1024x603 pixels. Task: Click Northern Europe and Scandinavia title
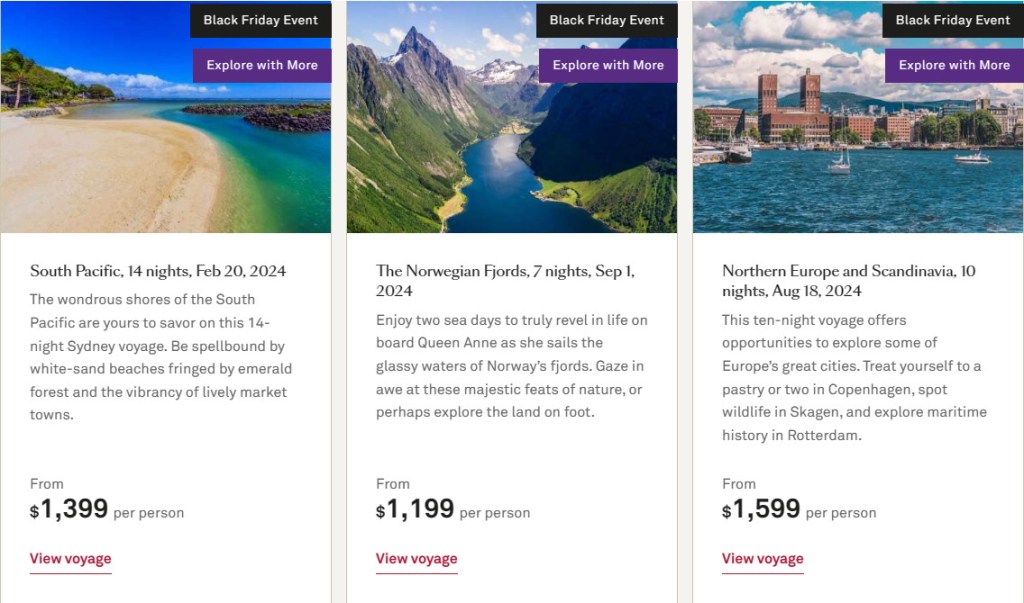tap(848, 281)
